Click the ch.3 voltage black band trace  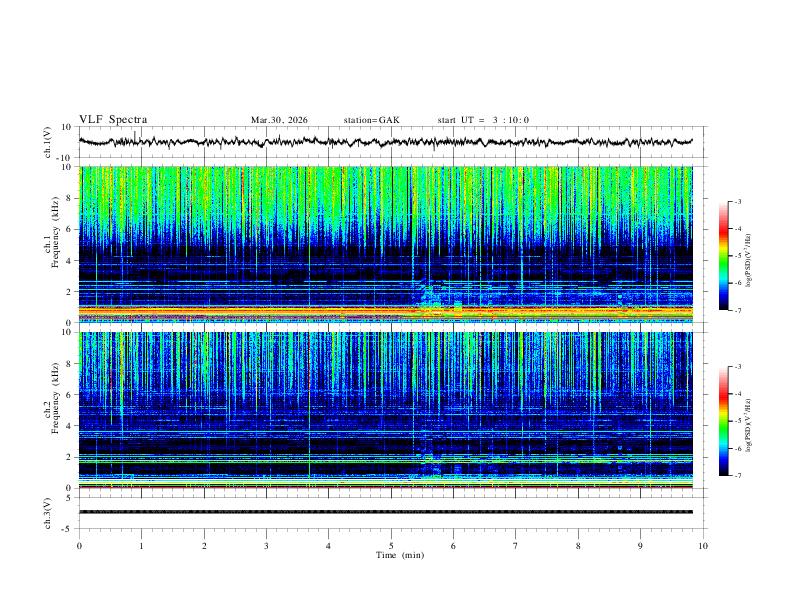[385, 512]
